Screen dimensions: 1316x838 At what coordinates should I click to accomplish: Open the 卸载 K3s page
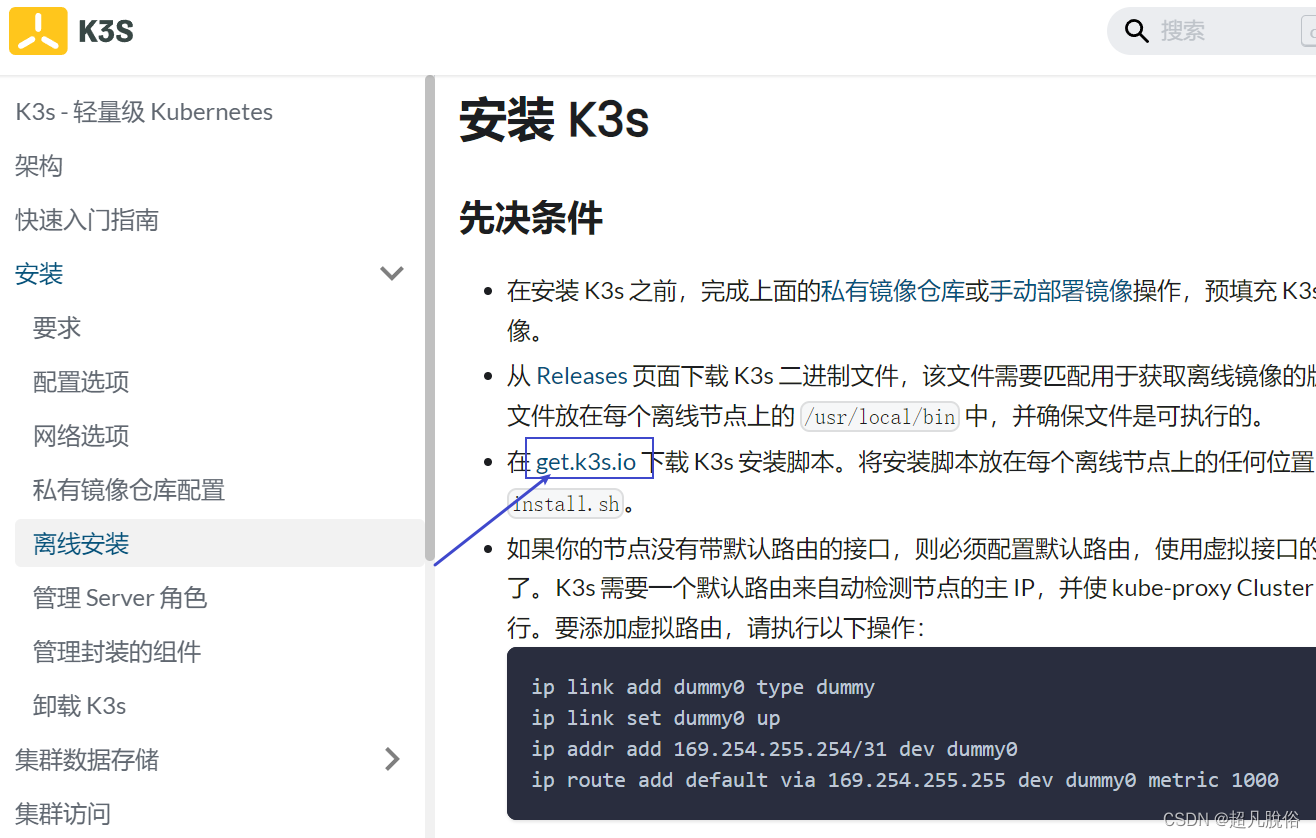79,705
